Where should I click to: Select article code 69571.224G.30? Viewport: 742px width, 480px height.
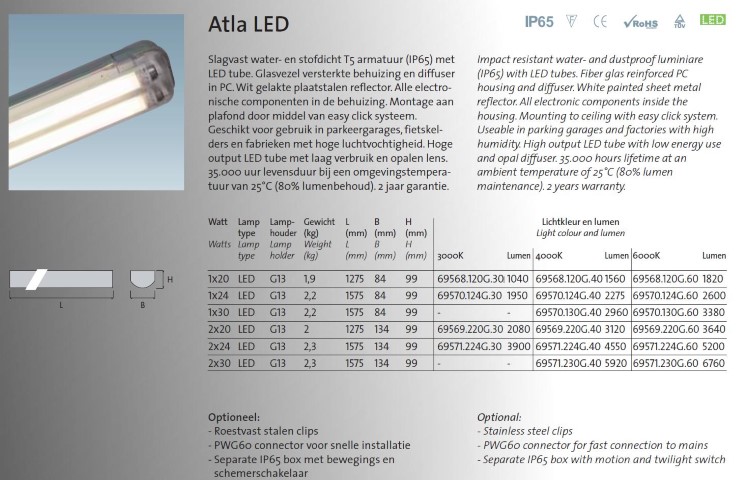469,347
